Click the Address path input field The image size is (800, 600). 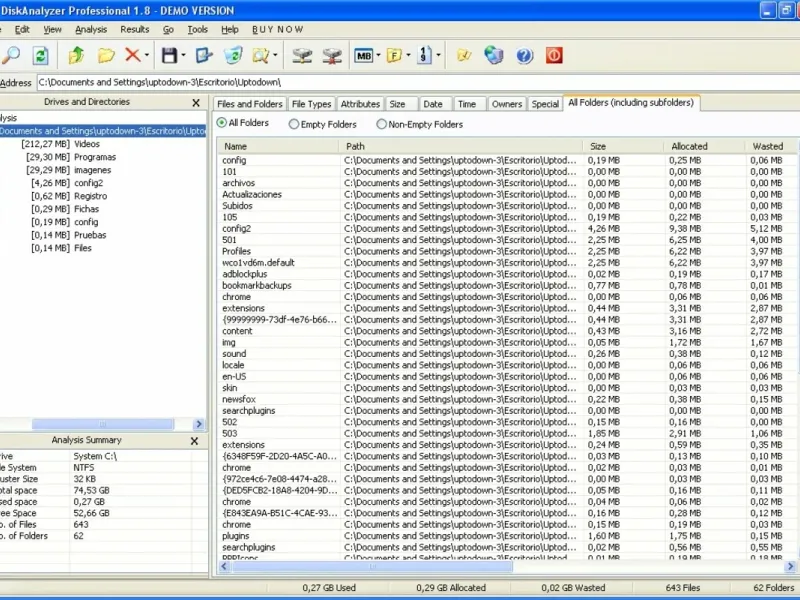(400, 82)
